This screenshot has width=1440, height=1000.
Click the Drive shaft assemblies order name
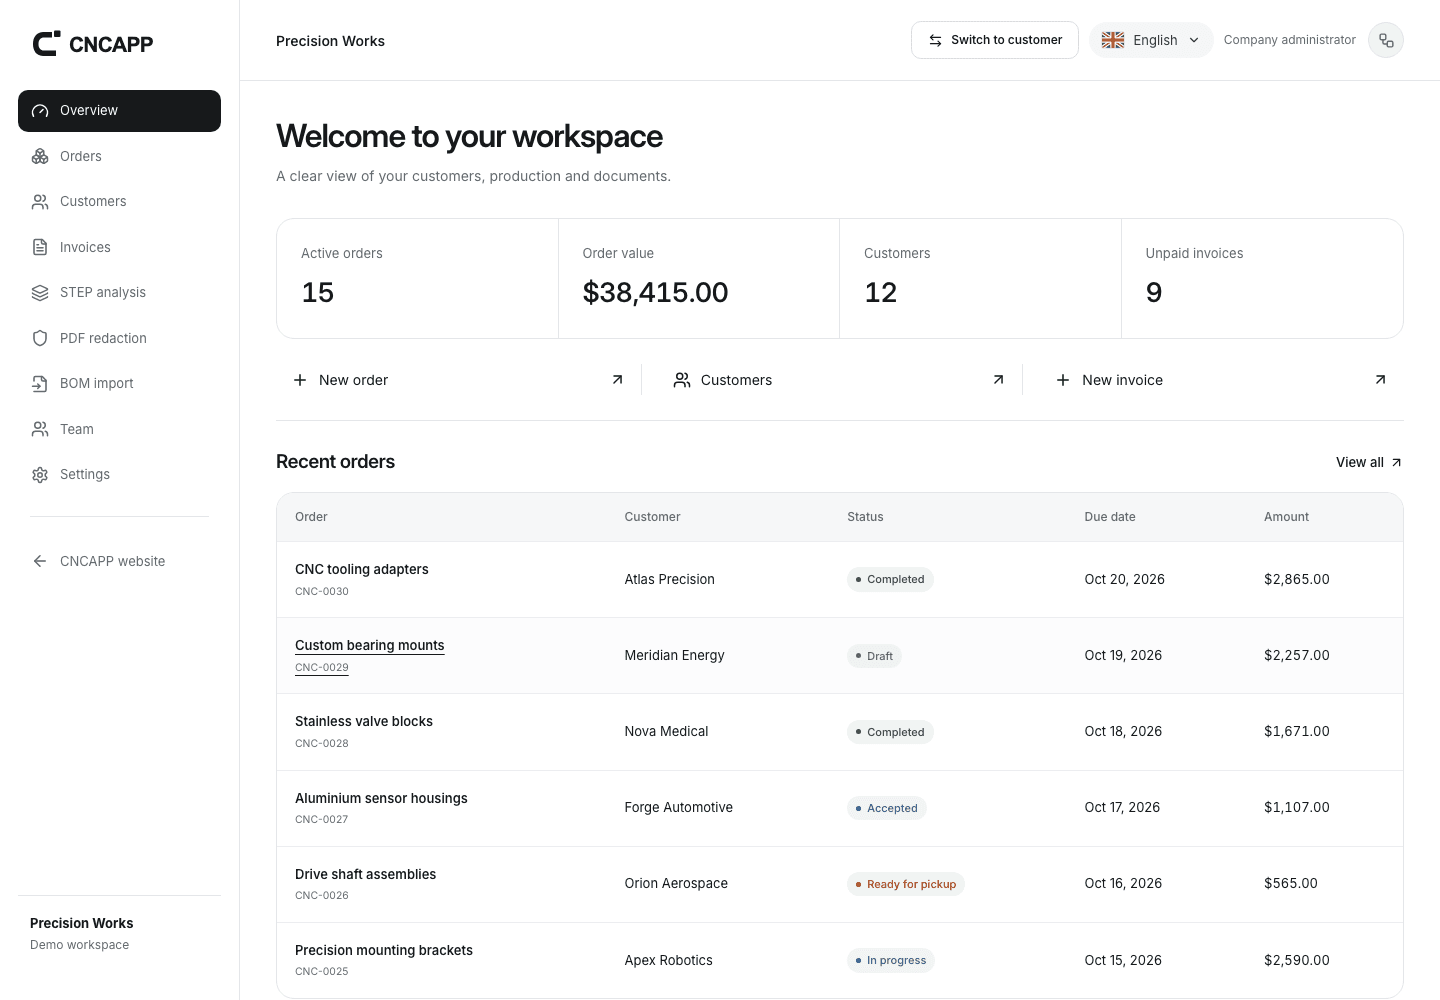click(x=366, y=874)
